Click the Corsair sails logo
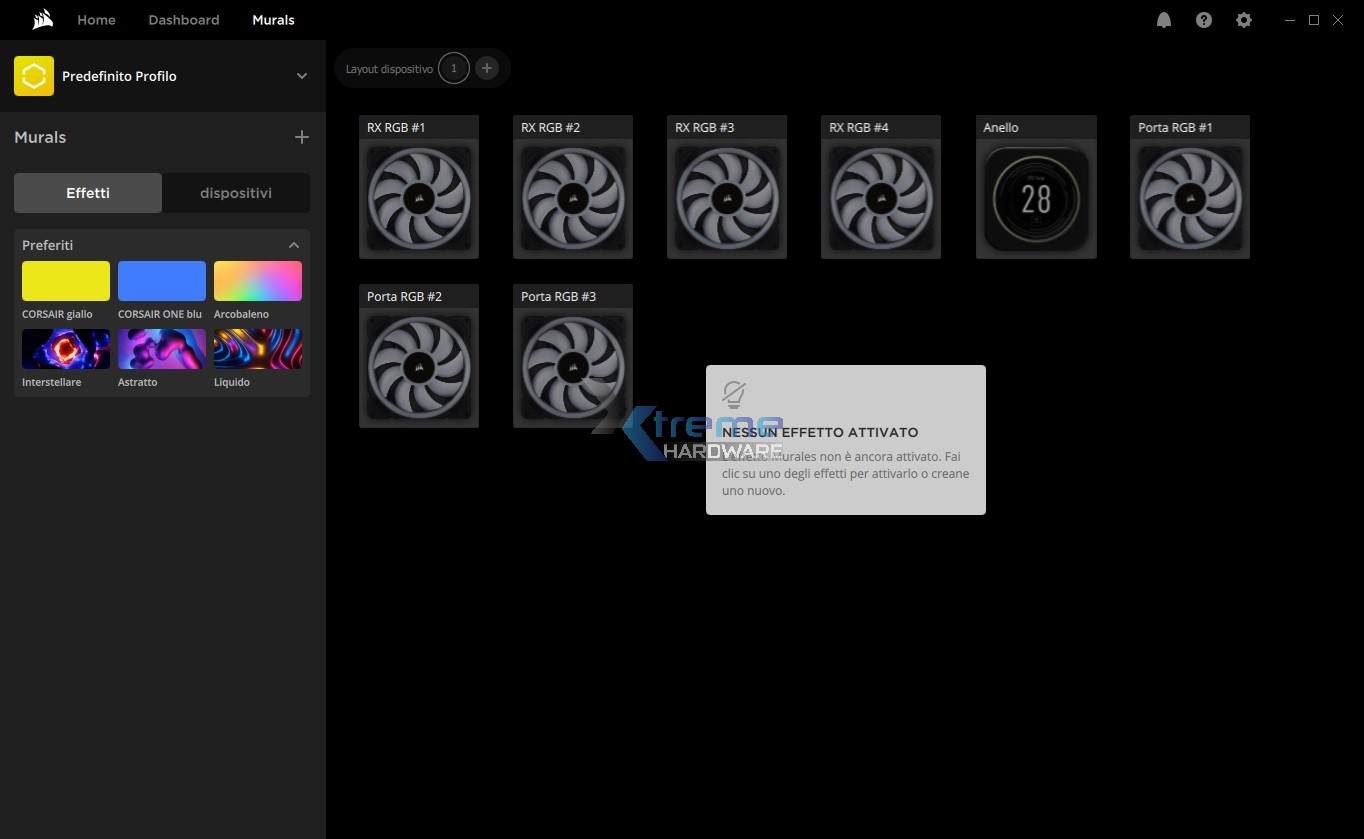The height and width of the screenshot is (839, 1364). 42,20
